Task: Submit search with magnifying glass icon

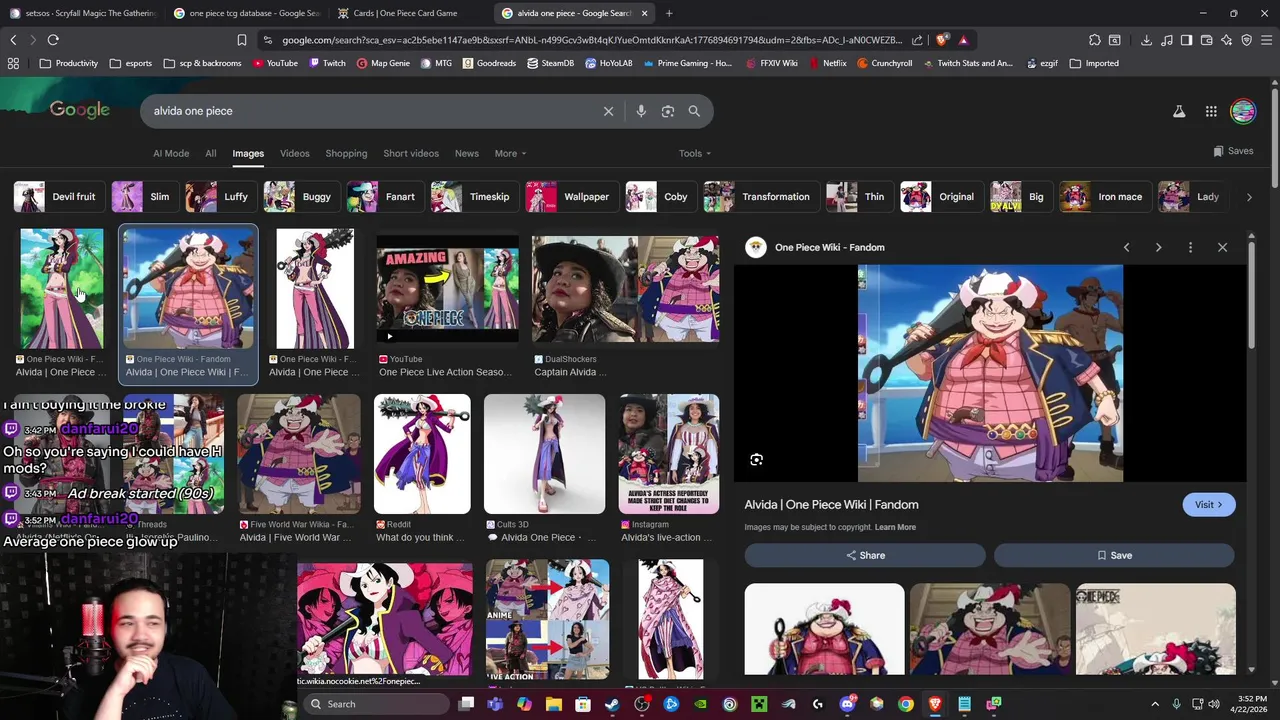Action: pyautogui.click(x=694, y=111)
